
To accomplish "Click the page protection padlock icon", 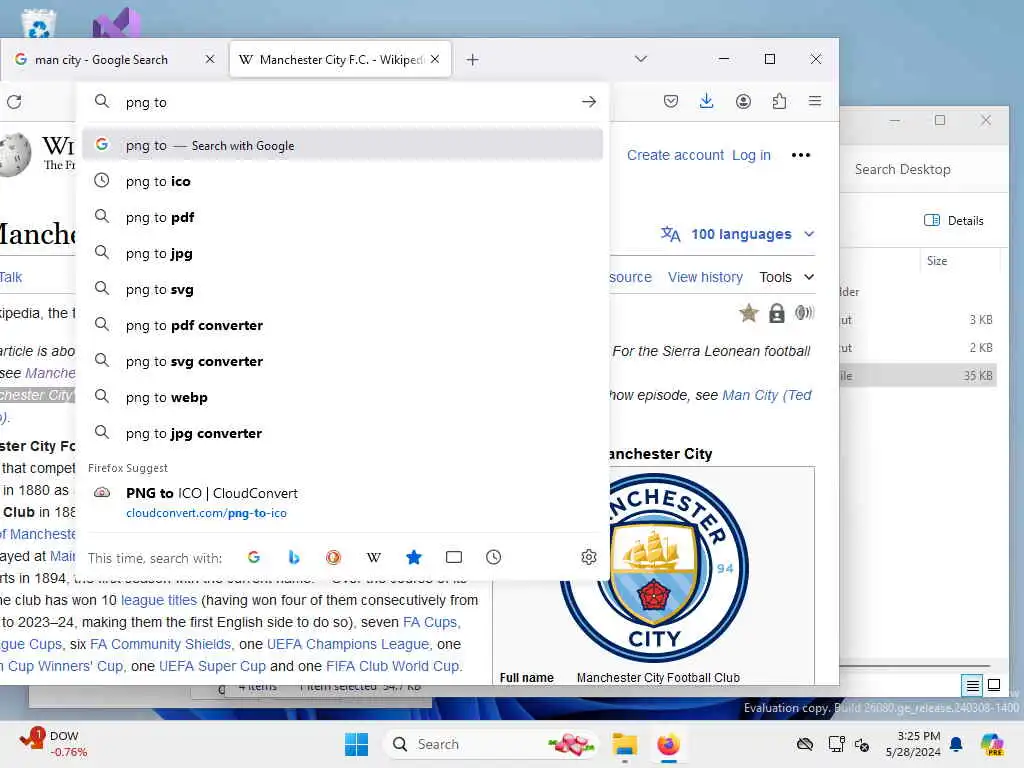I will click(776, 313).
